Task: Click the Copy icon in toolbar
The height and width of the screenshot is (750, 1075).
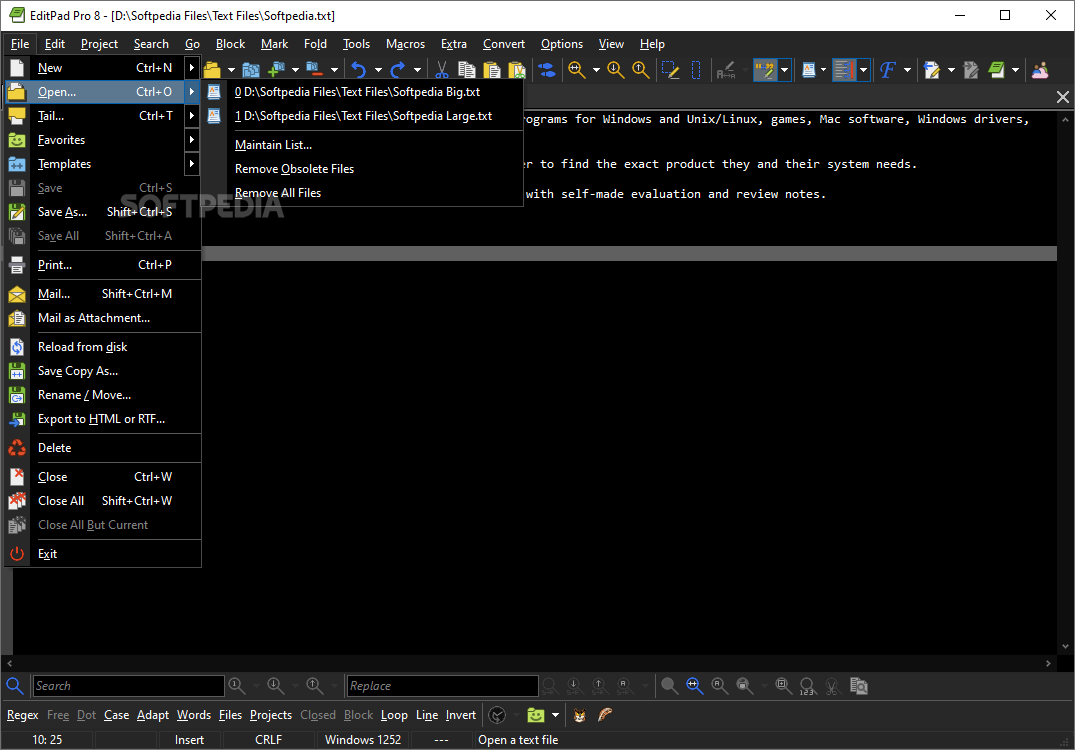Action: [467, 69]
